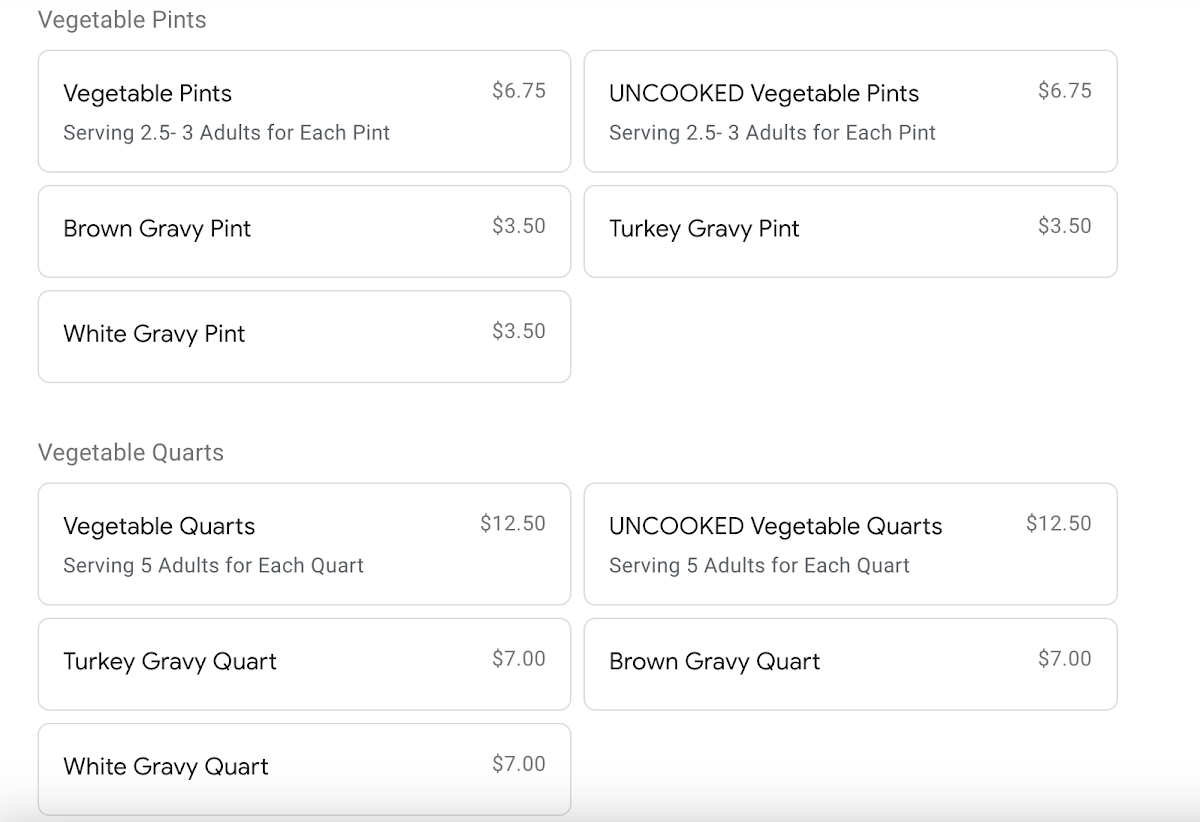This screenshot has height=822, width=1200.
Task: Pick the White Gravy Pint item
Action: click(x=304, y=336)
